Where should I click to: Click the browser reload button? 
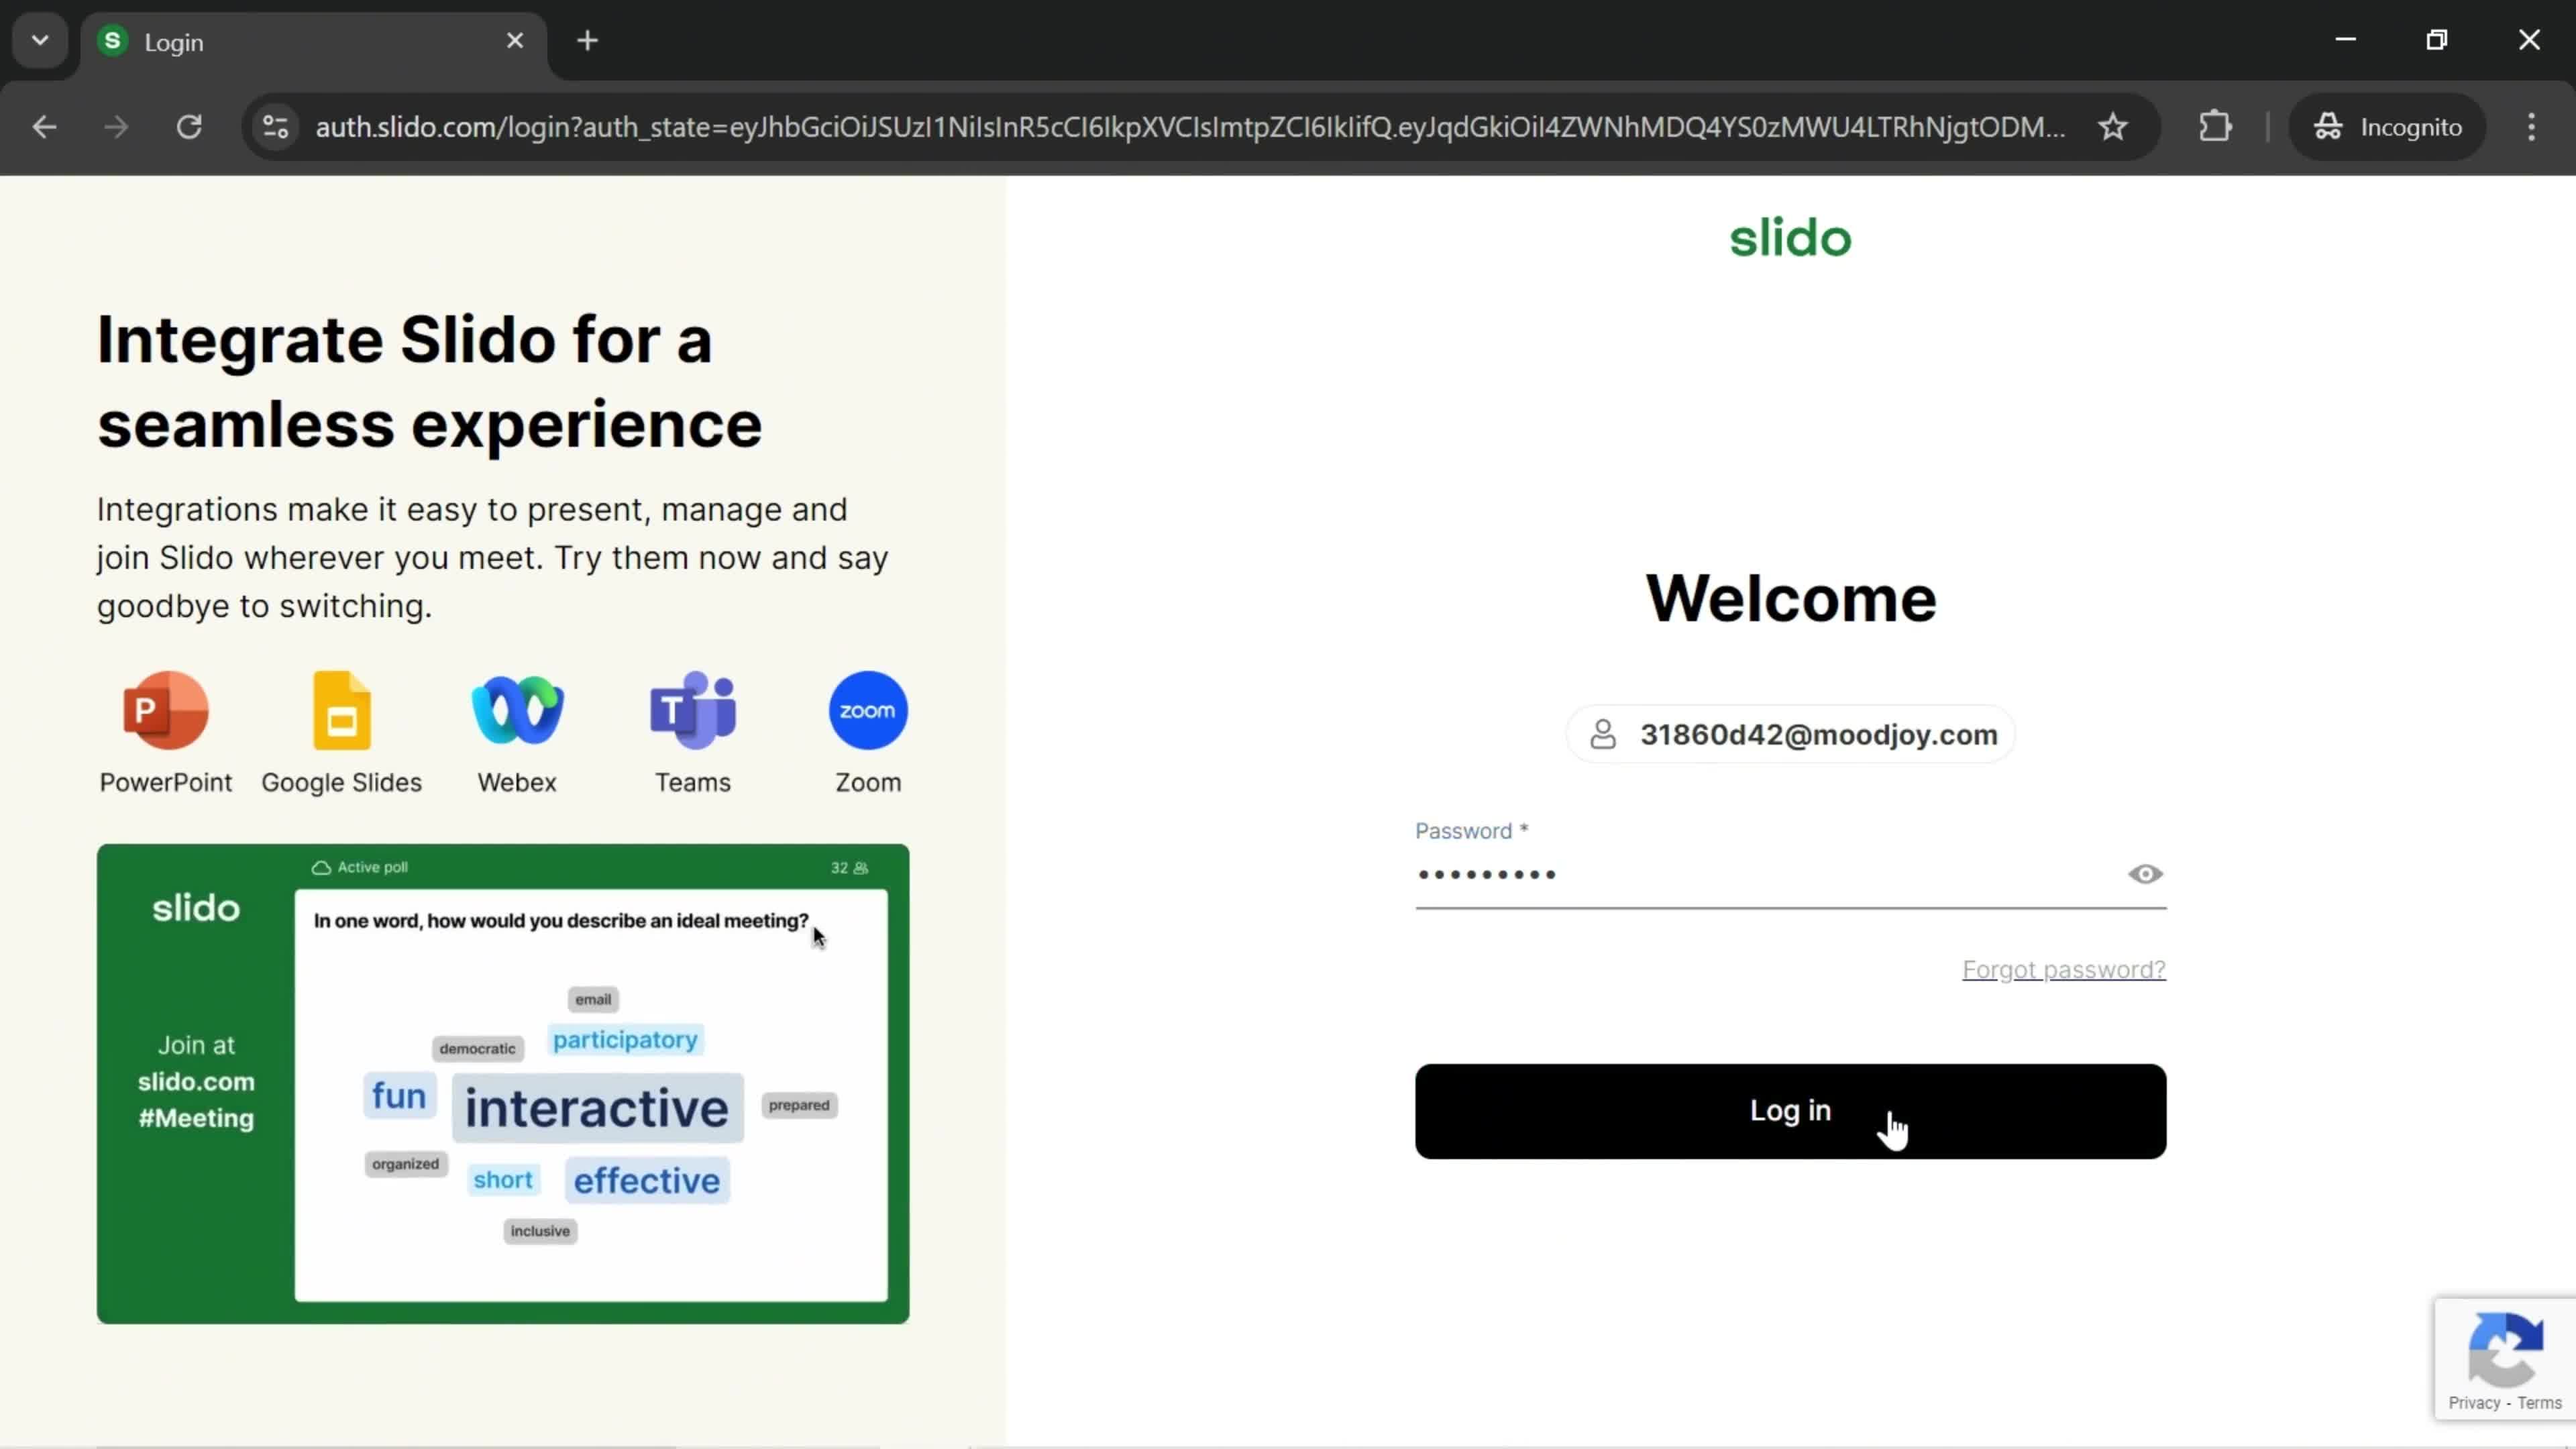189,125
